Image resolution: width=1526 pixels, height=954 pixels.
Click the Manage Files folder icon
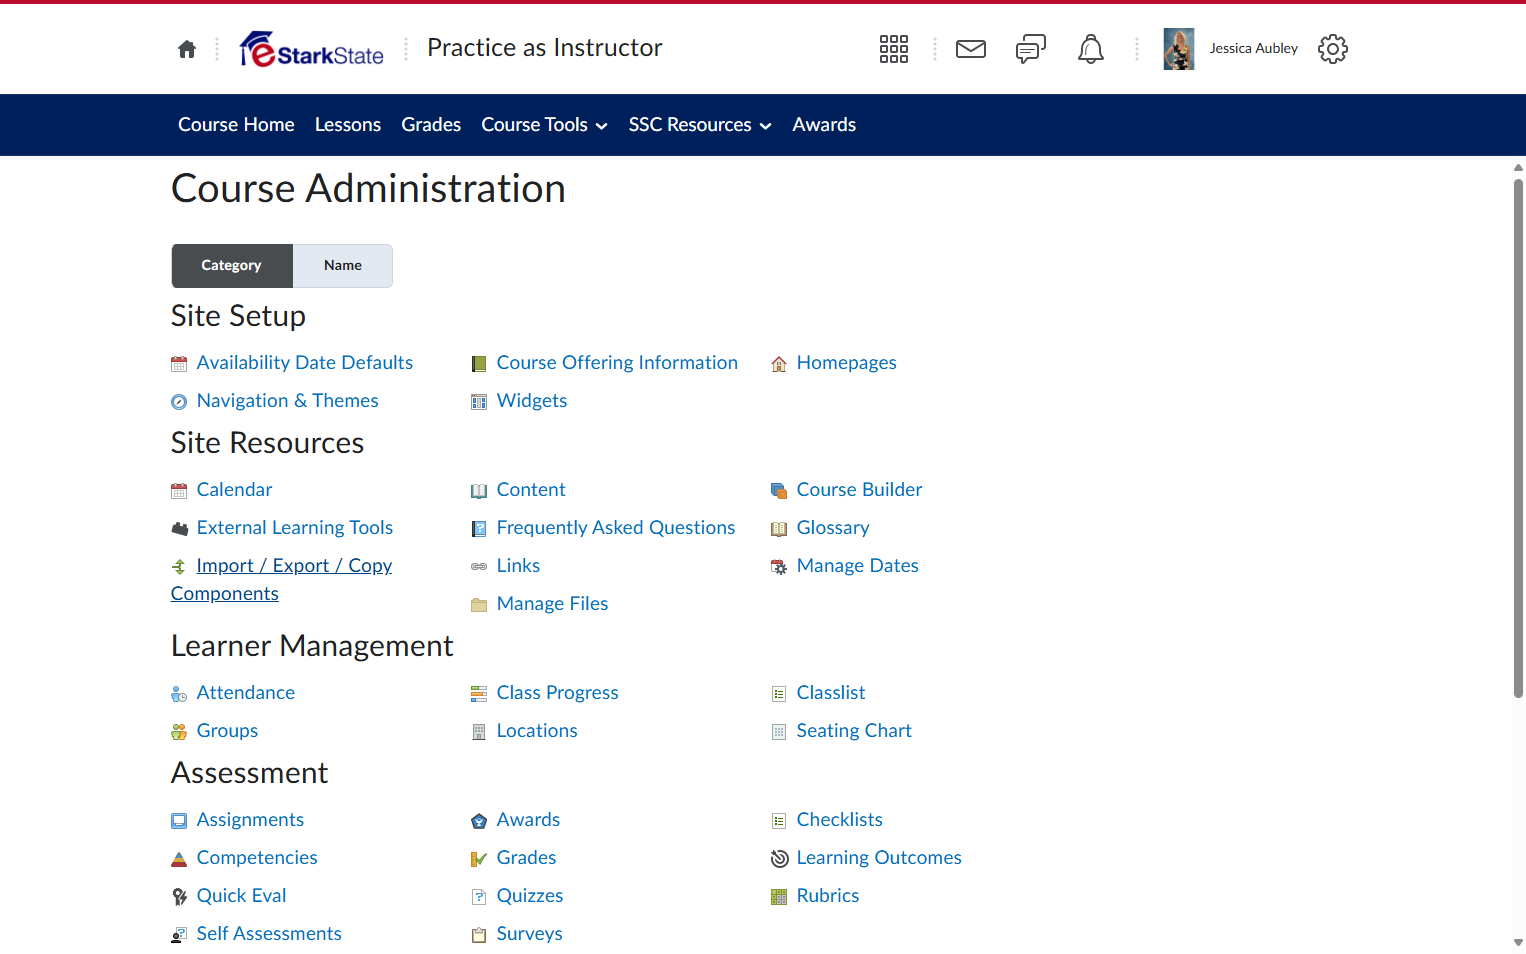pyautogui.click(x=479, y=605)
